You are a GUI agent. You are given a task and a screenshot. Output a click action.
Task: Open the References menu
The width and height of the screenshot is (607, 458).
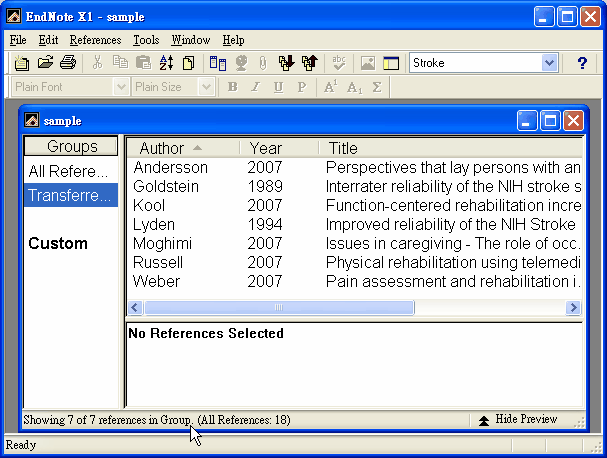pos(95,40)
